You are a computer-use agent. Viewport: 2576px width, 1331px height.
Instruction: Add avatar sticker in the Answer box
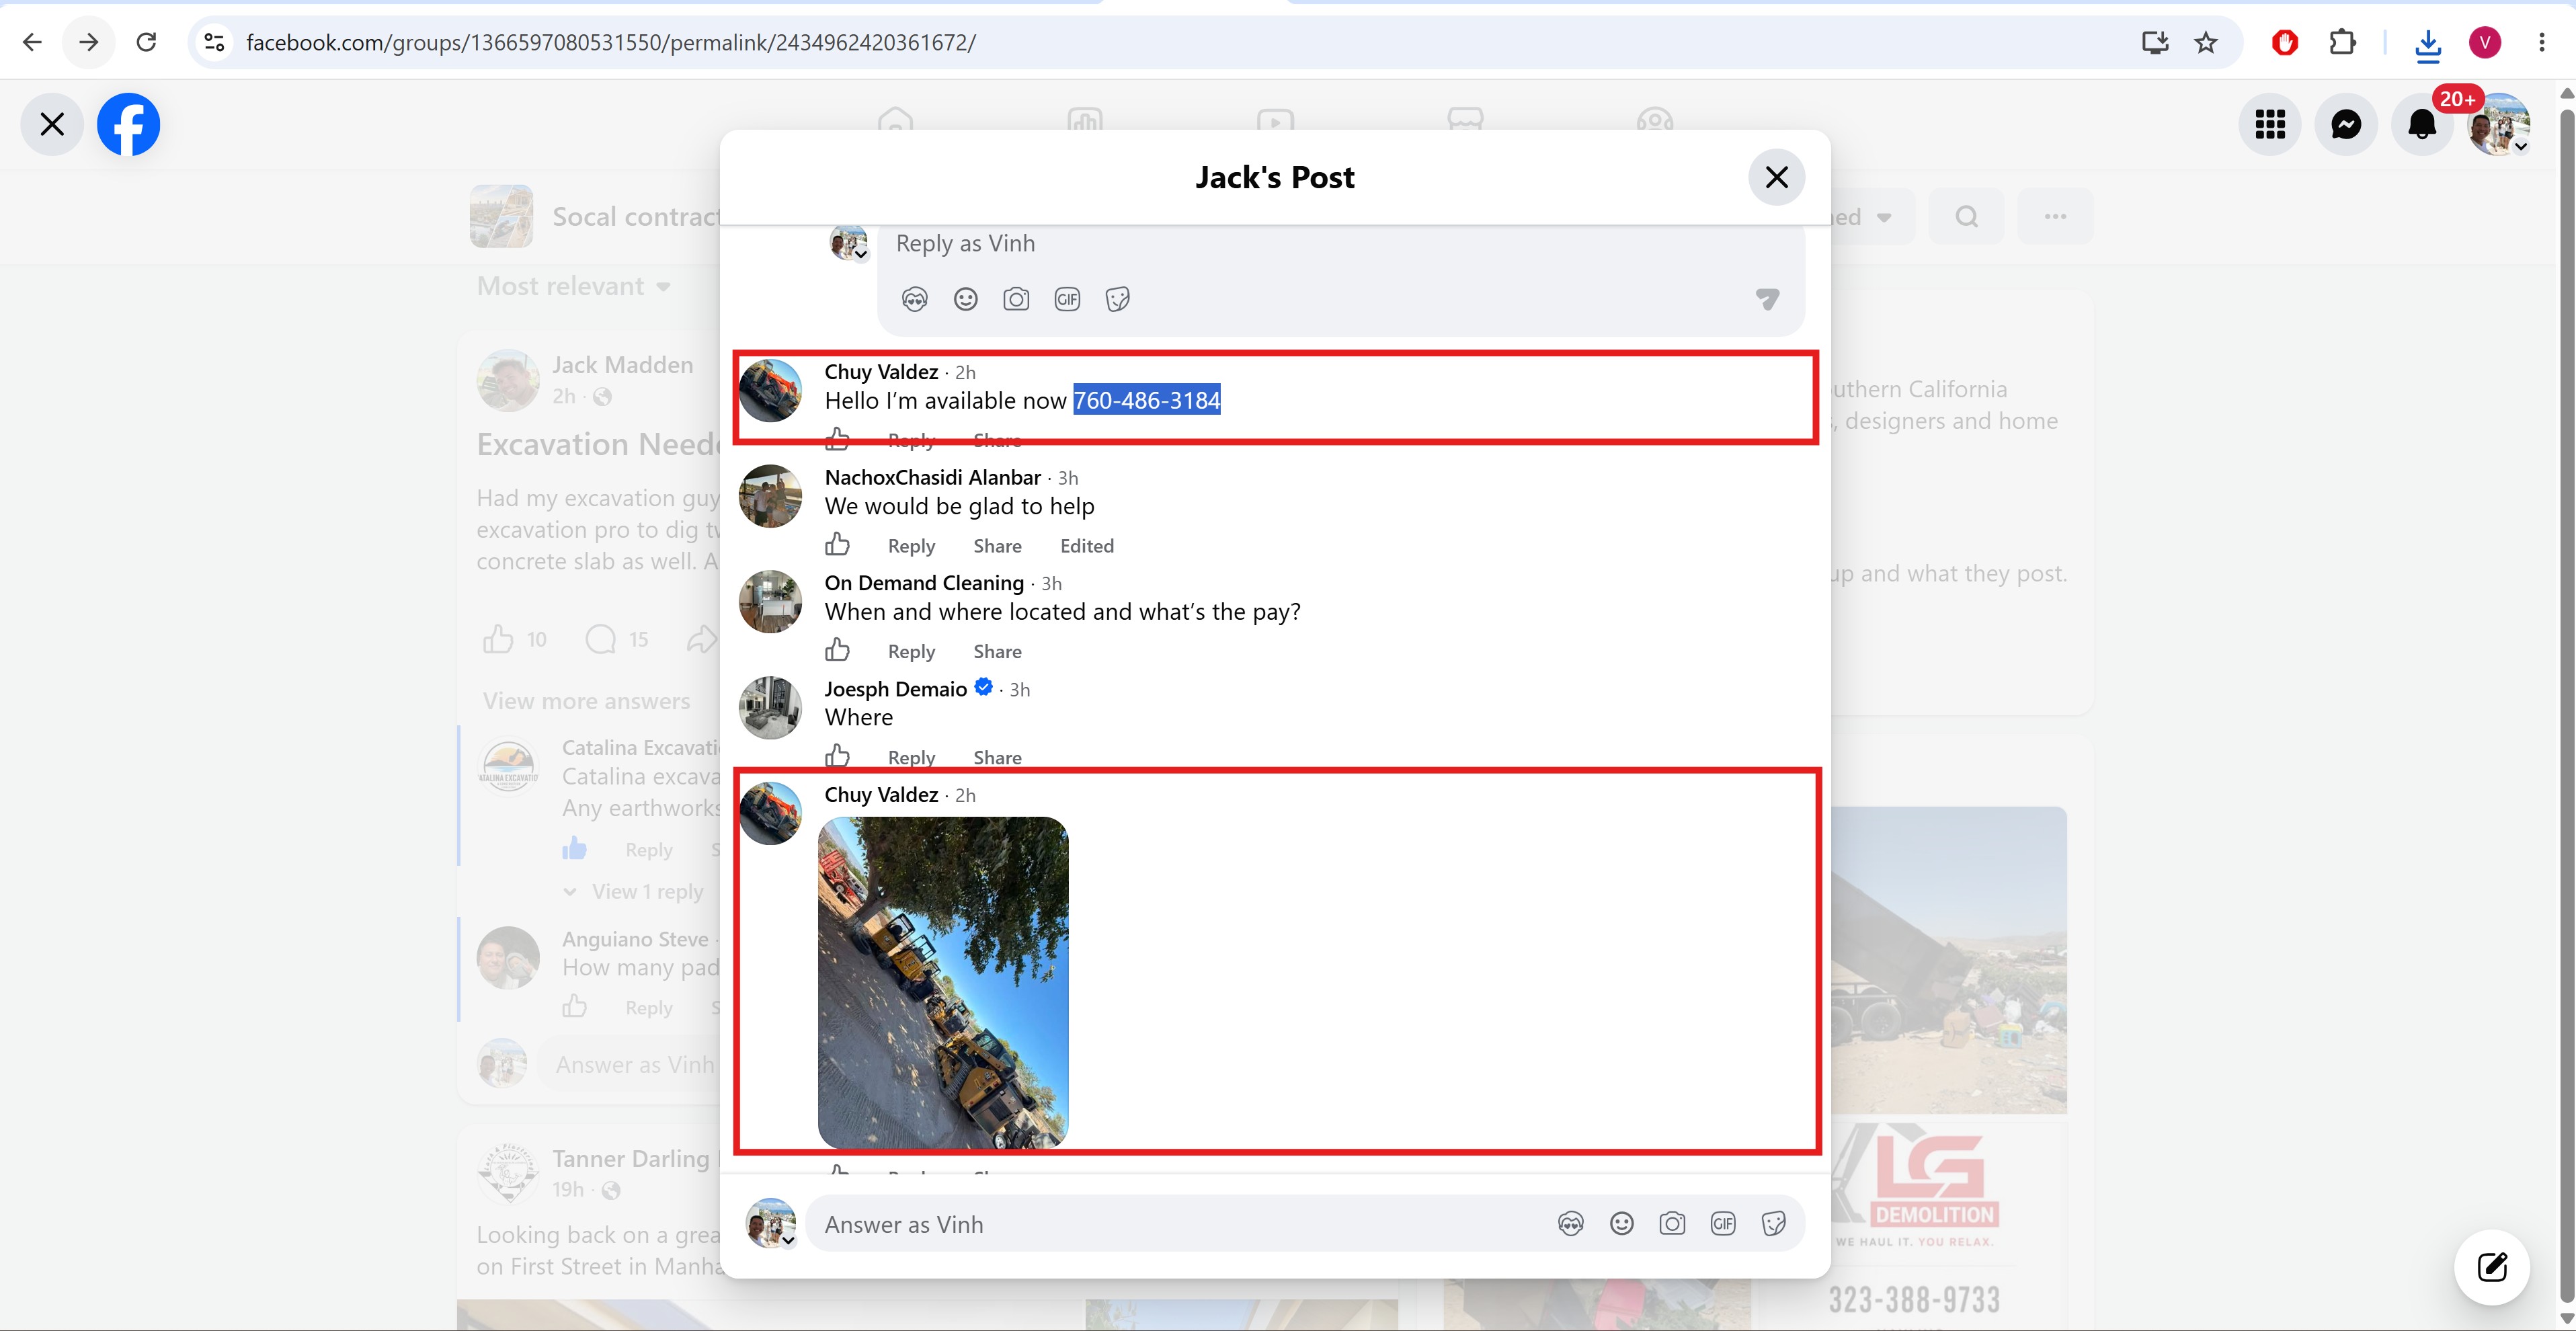1571,1223
